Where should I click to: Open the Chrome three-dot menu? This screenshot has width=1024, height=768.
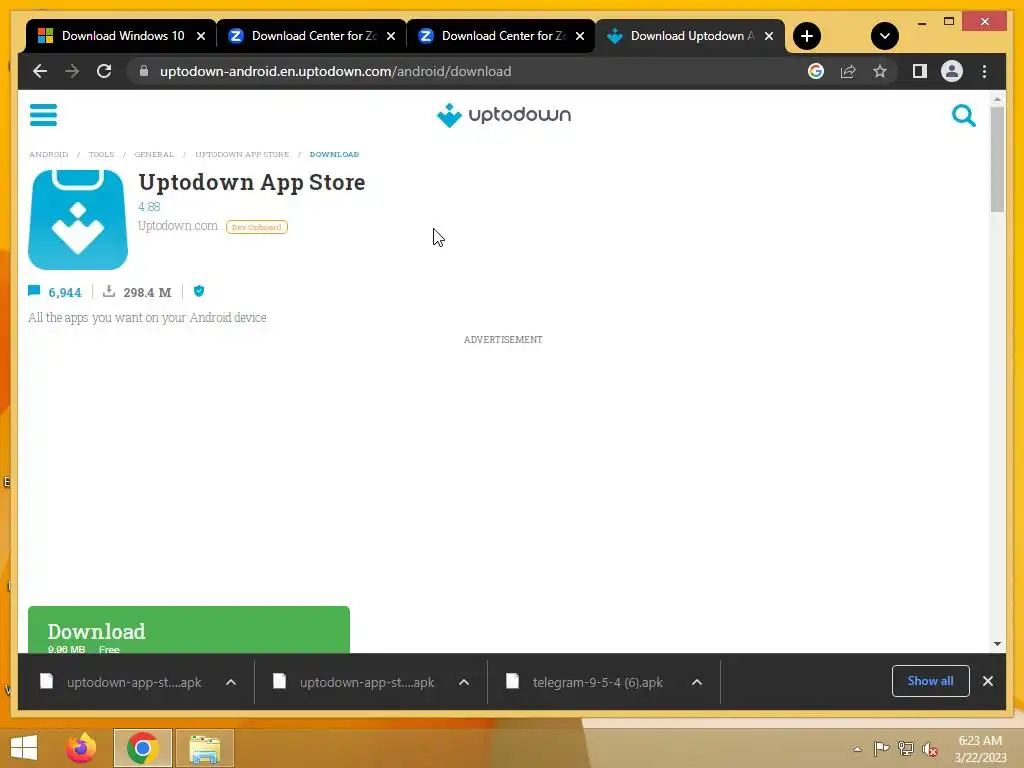(984, 71)
